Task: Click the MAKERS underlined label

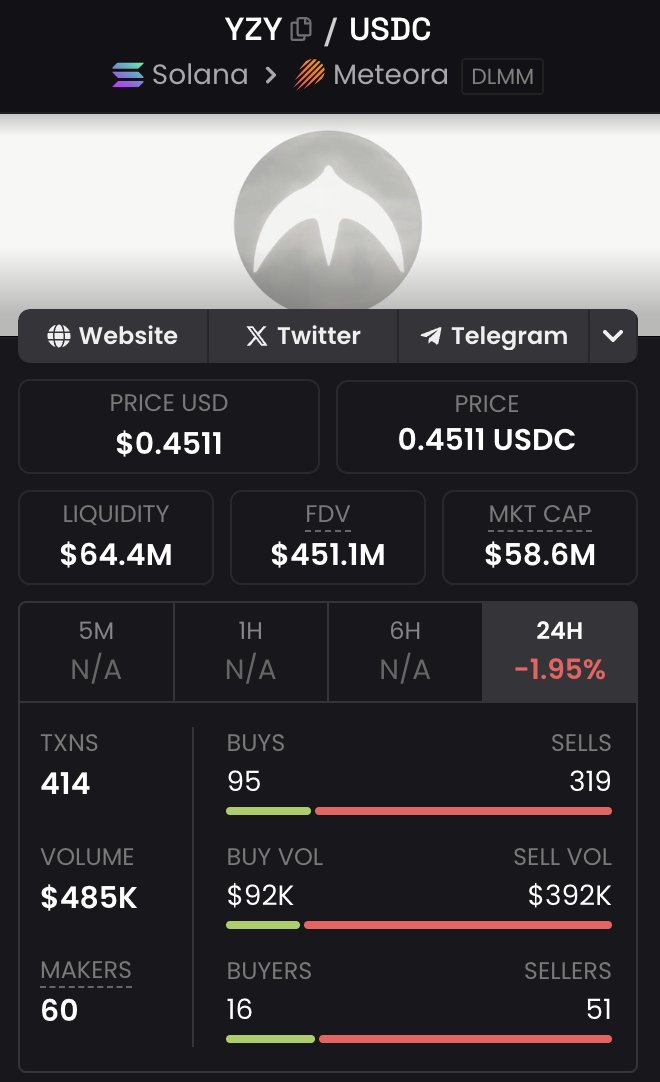Action: coord(86,971)
